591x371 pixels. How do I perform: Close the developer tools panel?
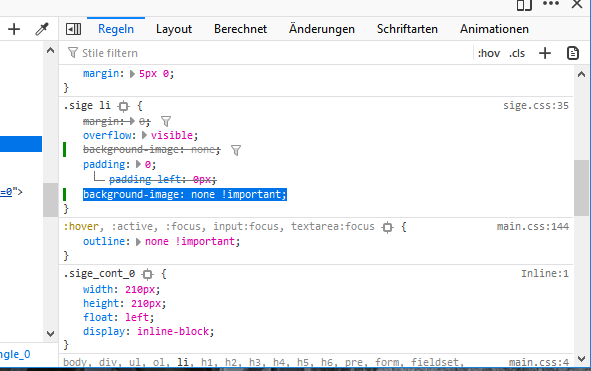point(577,4)
